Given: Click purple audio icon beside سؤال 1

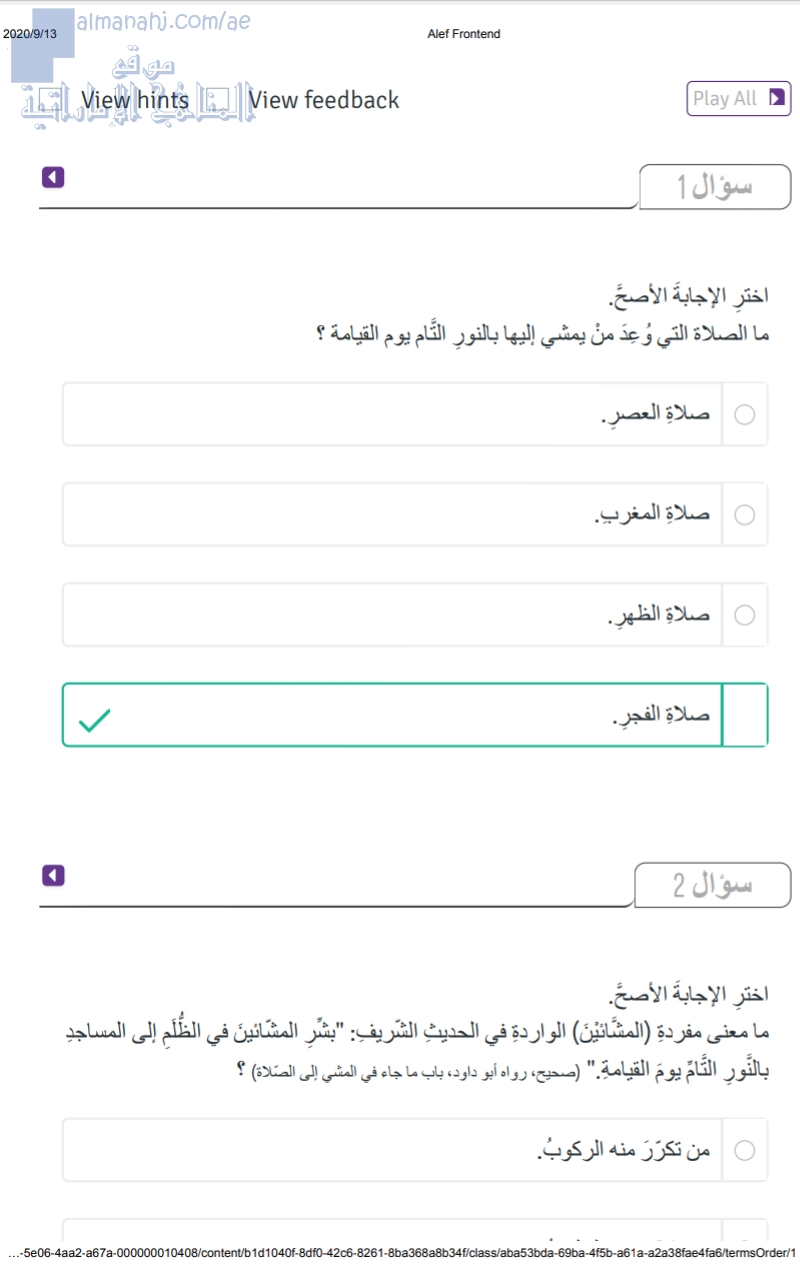Looking at the screenshot, I should tap(53, 178).
